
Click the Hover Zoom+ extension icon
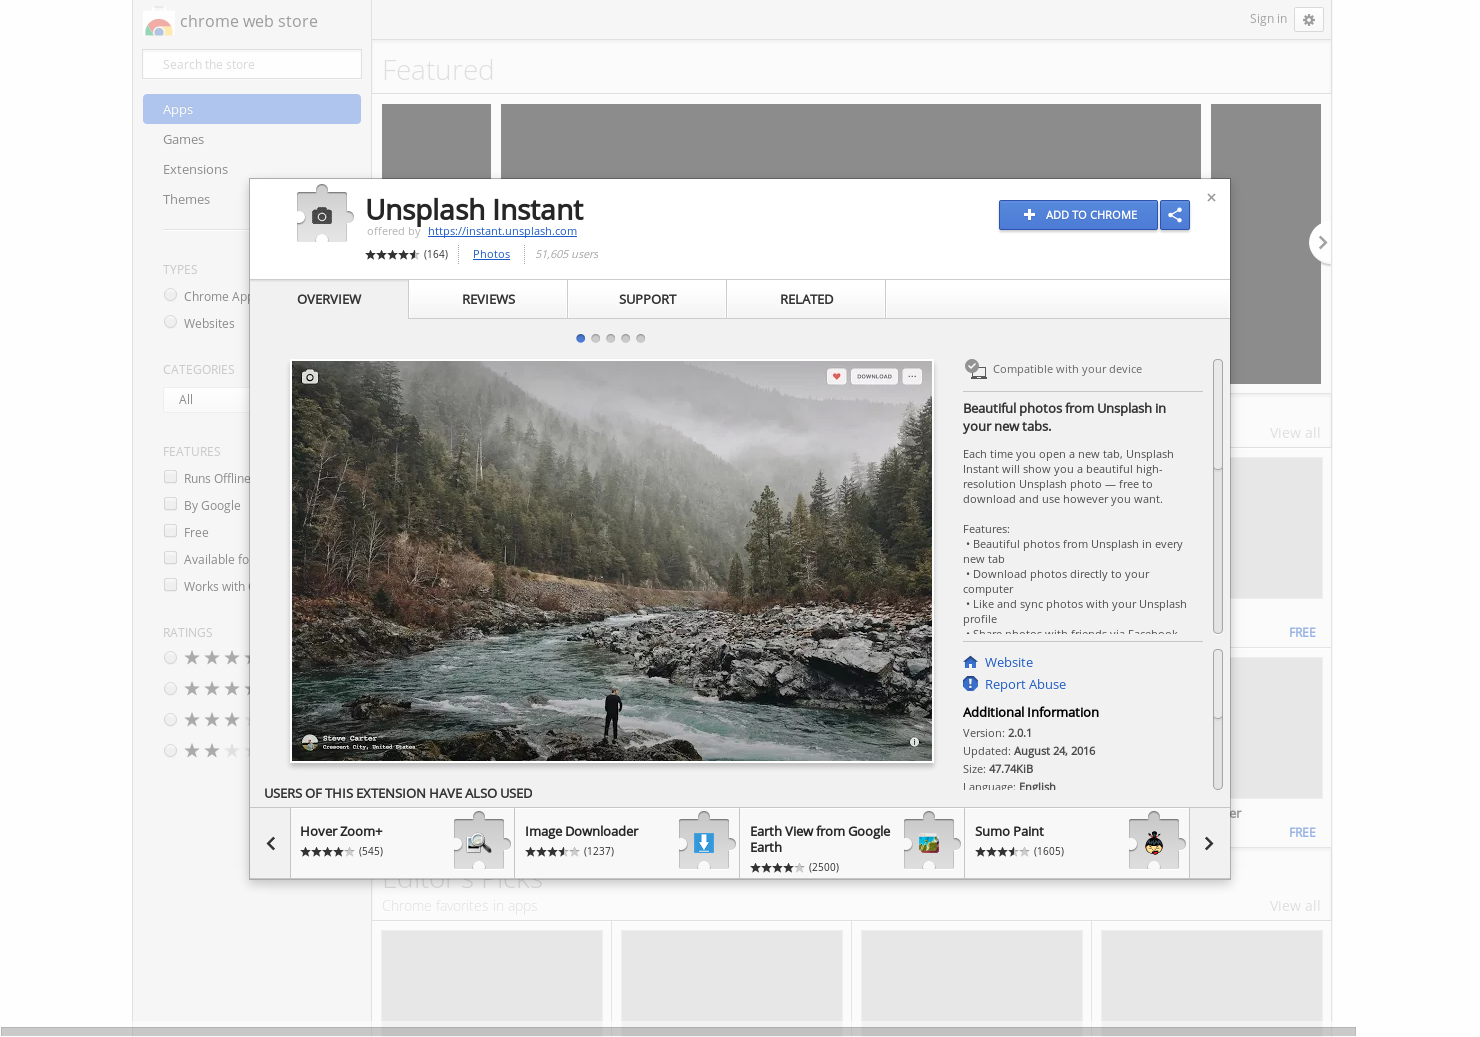click(479, 843)
